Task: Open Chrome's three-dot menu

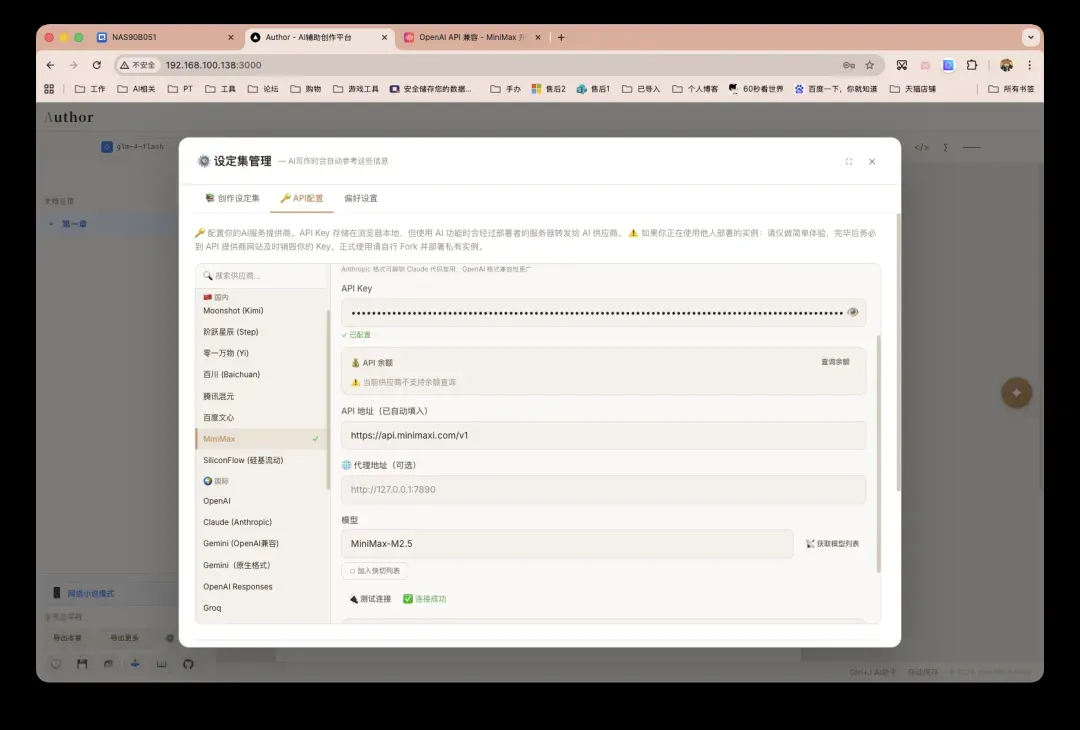Action: pyautogui.click(x=1030, y=65)
